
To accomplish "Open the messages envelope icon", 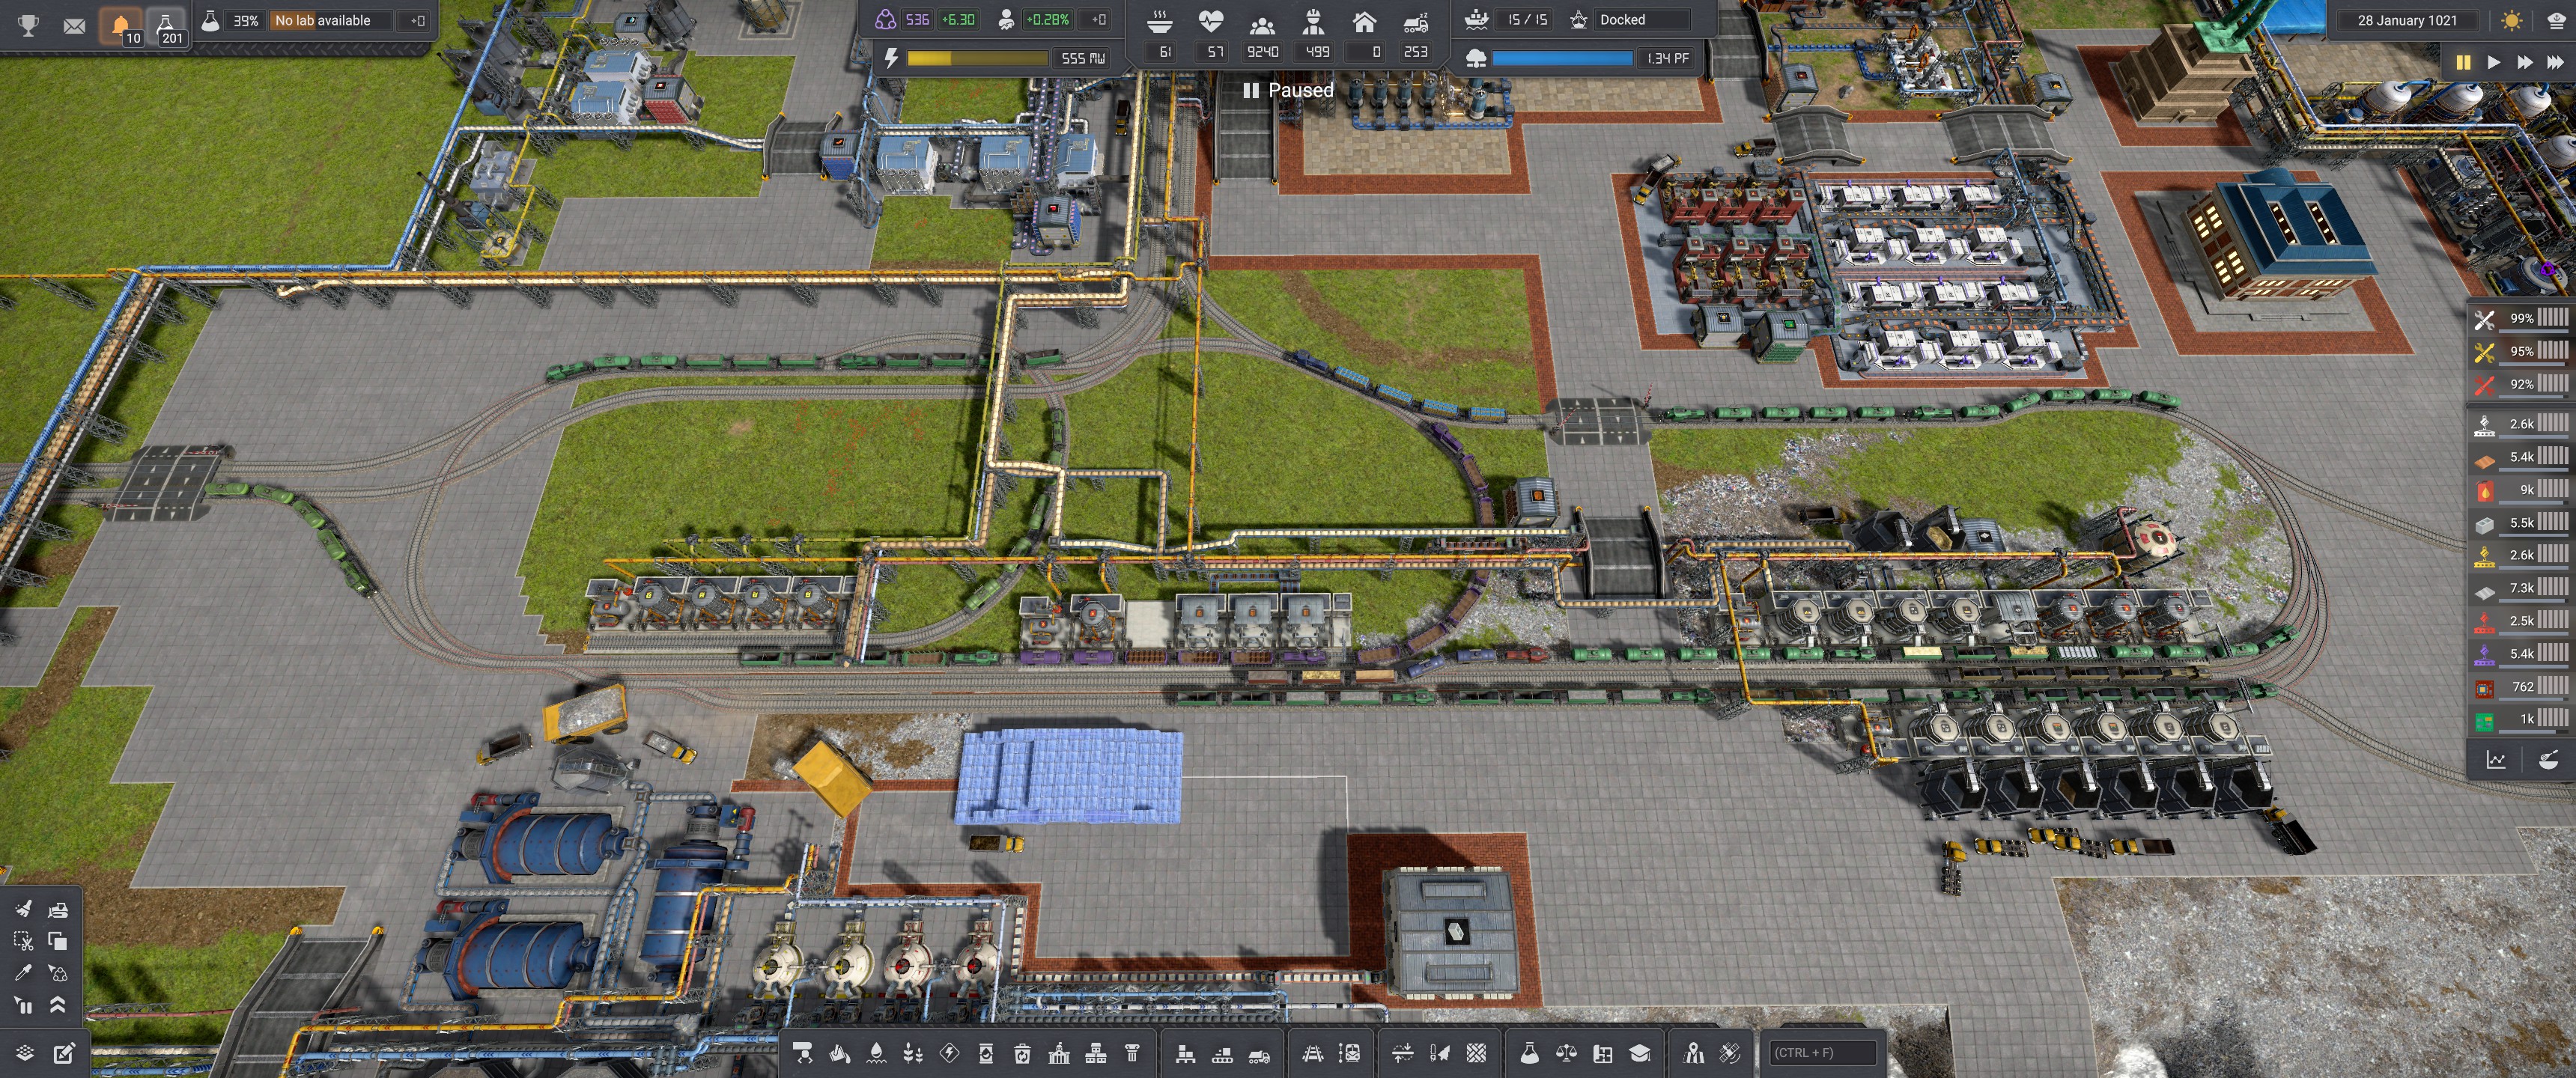I will (x=74, y=25).
